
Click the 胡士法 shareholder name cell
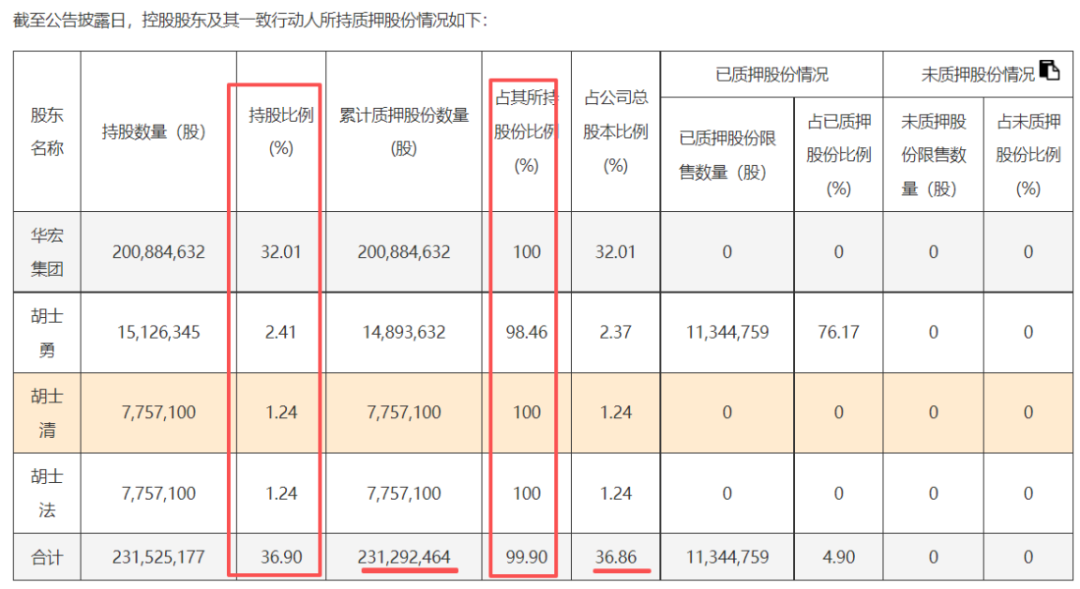point(47,493)
